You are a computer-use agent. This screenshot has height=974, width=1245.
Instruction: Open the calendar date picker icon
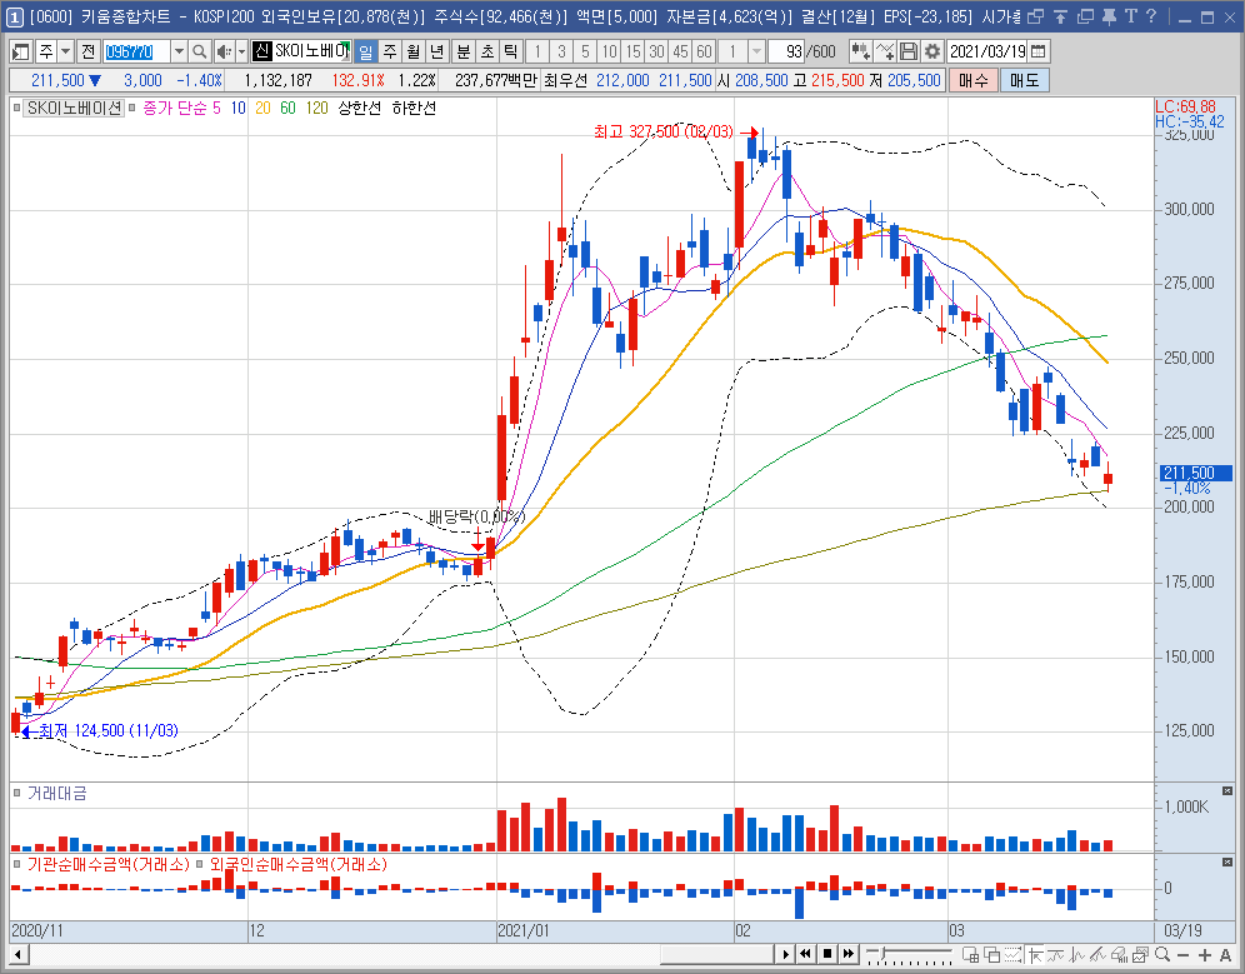pyautogui.click(x=1039, y=51)
